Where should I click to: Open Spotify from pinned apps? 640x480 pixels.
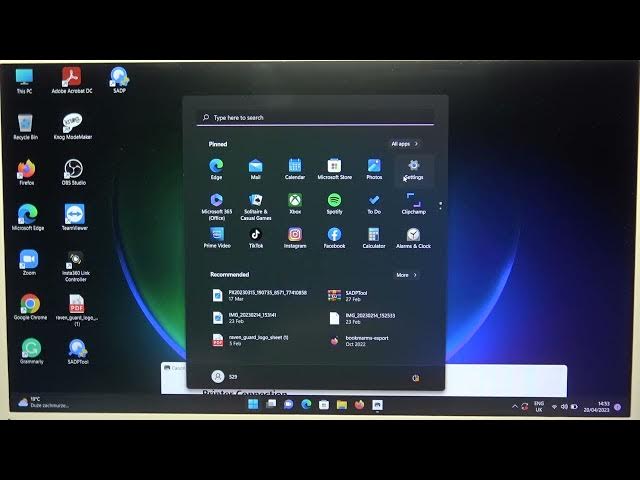334,204
